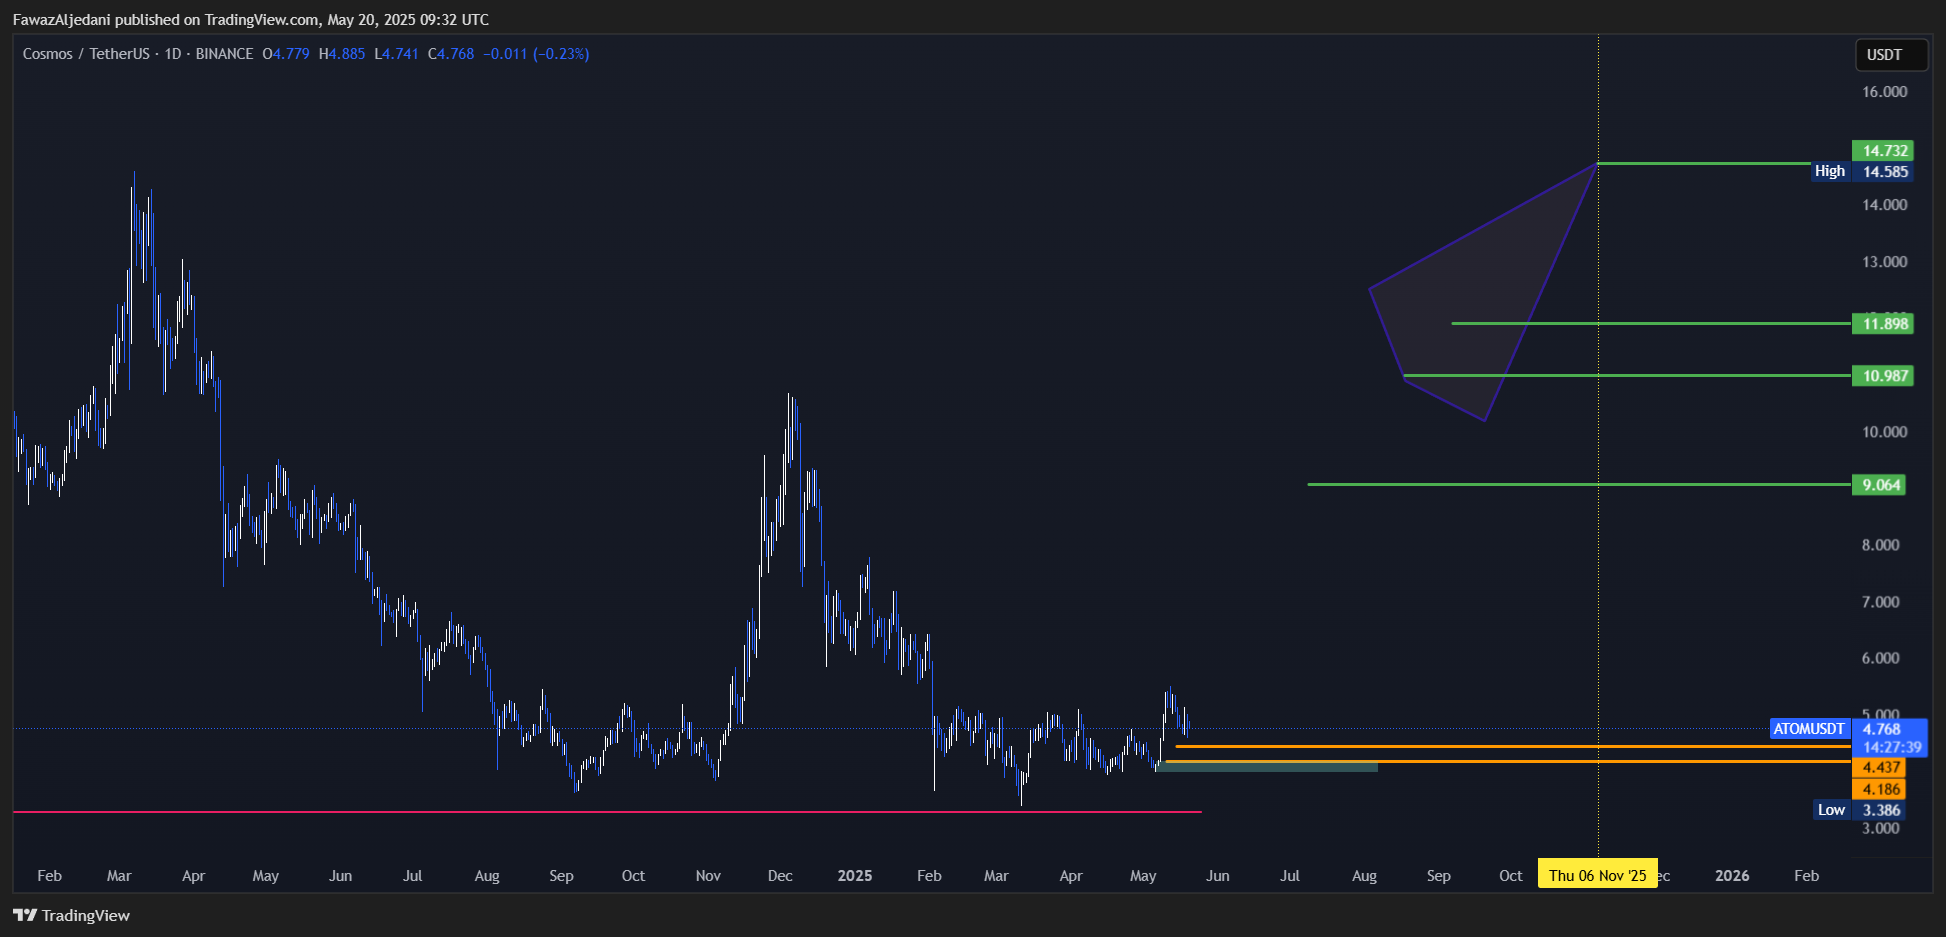The height and width of the screenshot is (937, 1946).
Task: Click the 10.987 green price label
Action: tap(1883, 376)
